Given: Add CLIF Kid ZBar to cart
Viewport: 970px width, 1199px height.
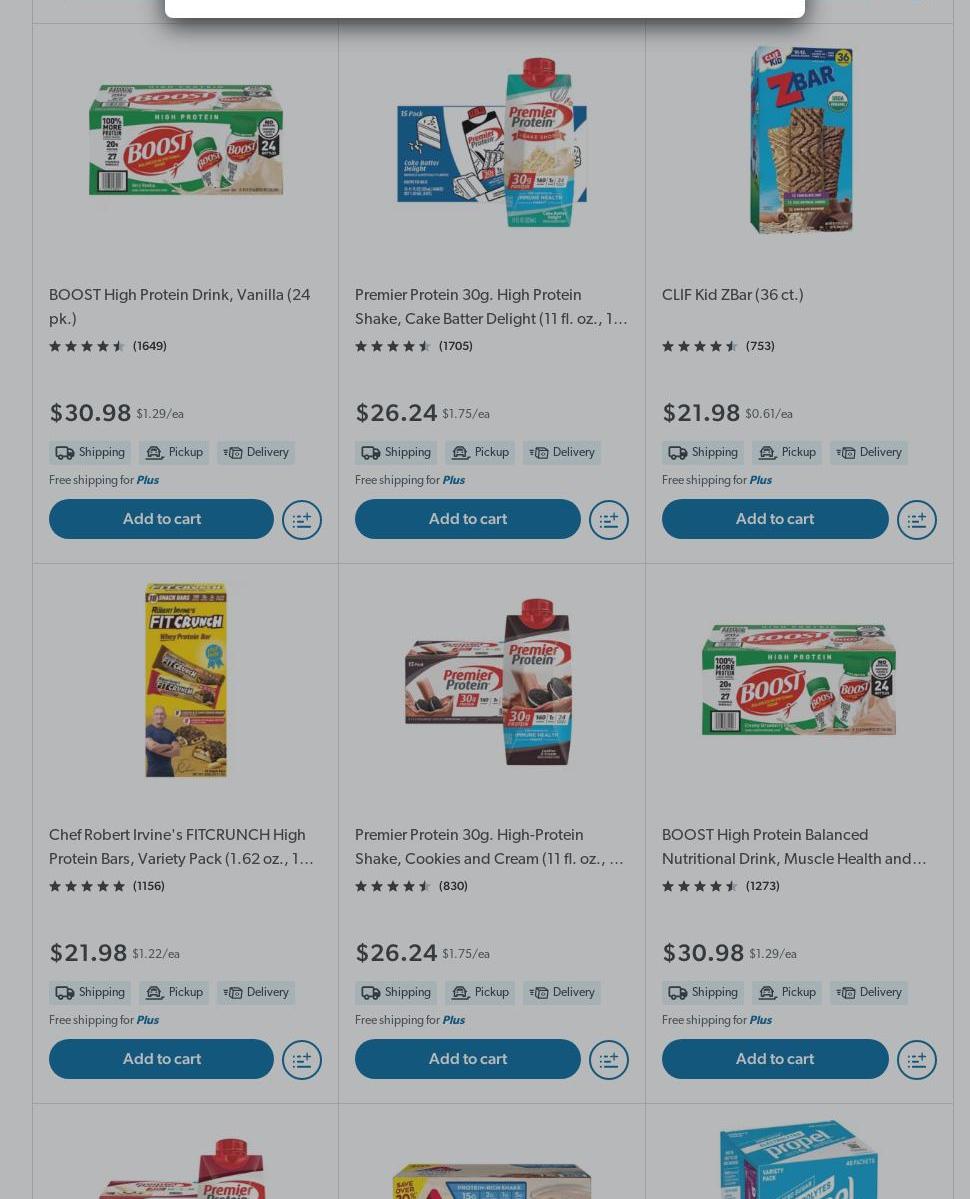Looking at the screenshot, I should (x=774, y=519).
